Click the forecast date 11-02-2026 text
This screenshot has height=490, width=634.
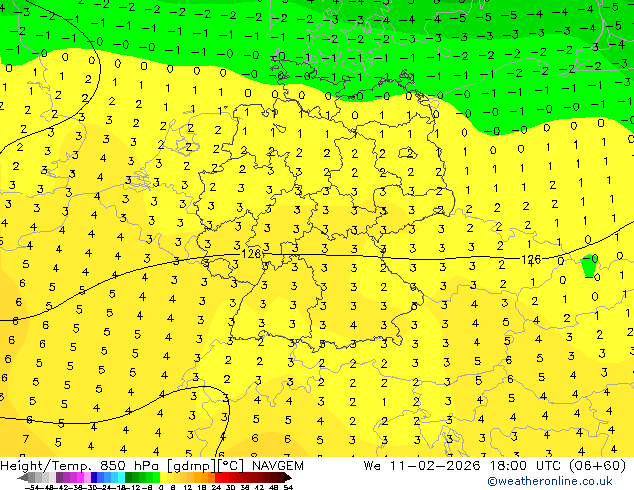click(x=435, y=466)
